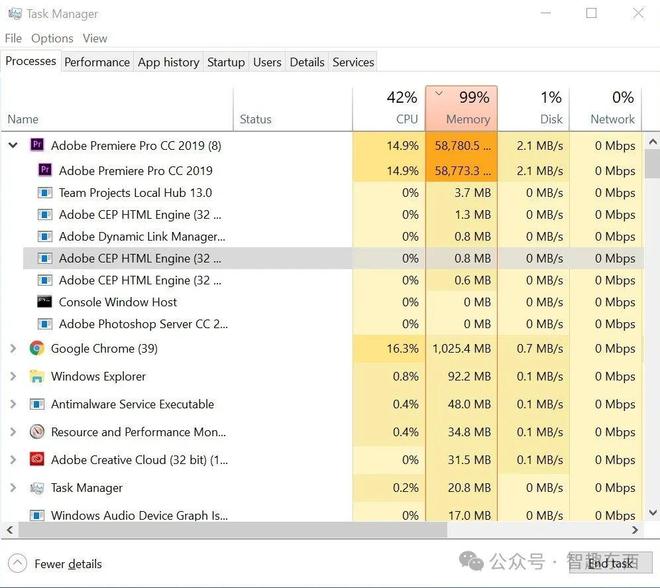Collapse the Adobe Premiere Pro CC 2019 group
Viewport: 660px width, 588px height.
tap(13, 146)
